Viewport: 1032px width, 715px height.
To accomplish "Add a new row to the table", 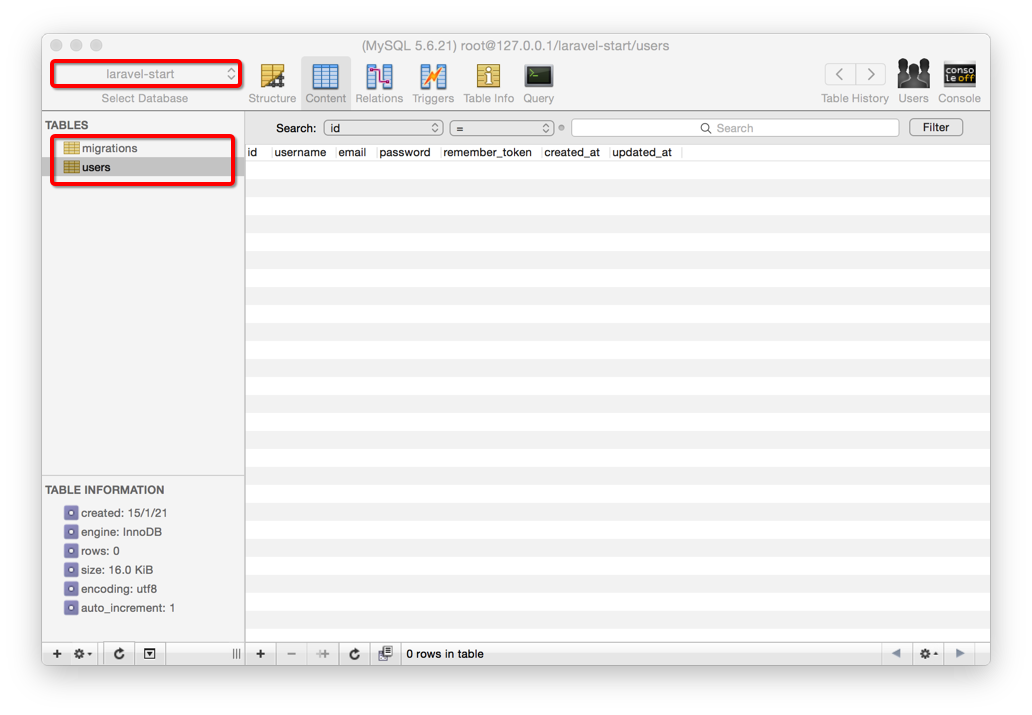I will coord(261,654).
